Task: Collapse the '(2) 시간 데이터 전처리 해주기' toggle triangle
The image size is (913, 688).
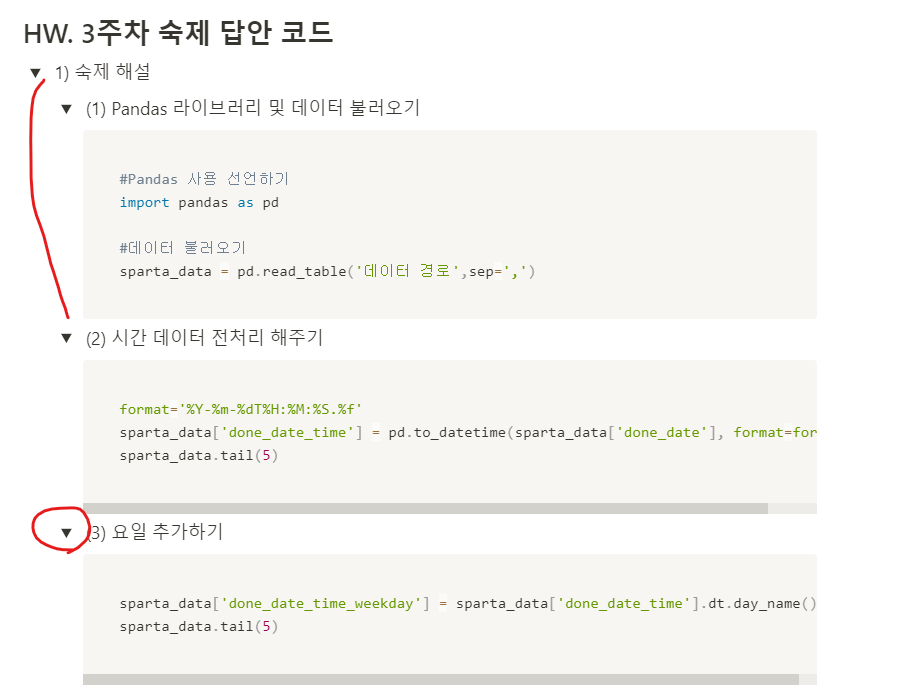Action: (x=66, y=338)
